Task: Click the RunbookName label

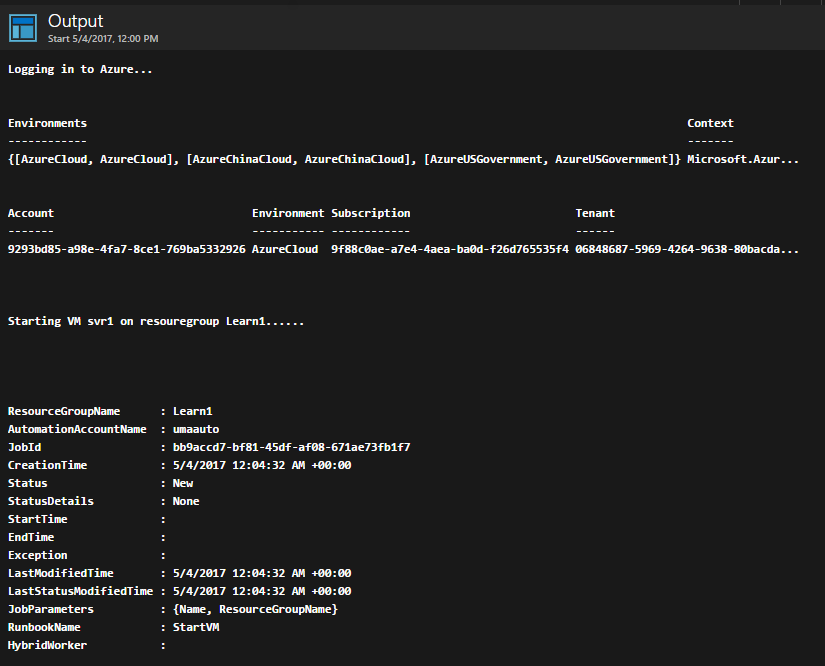Action: (x=44, y=627)
